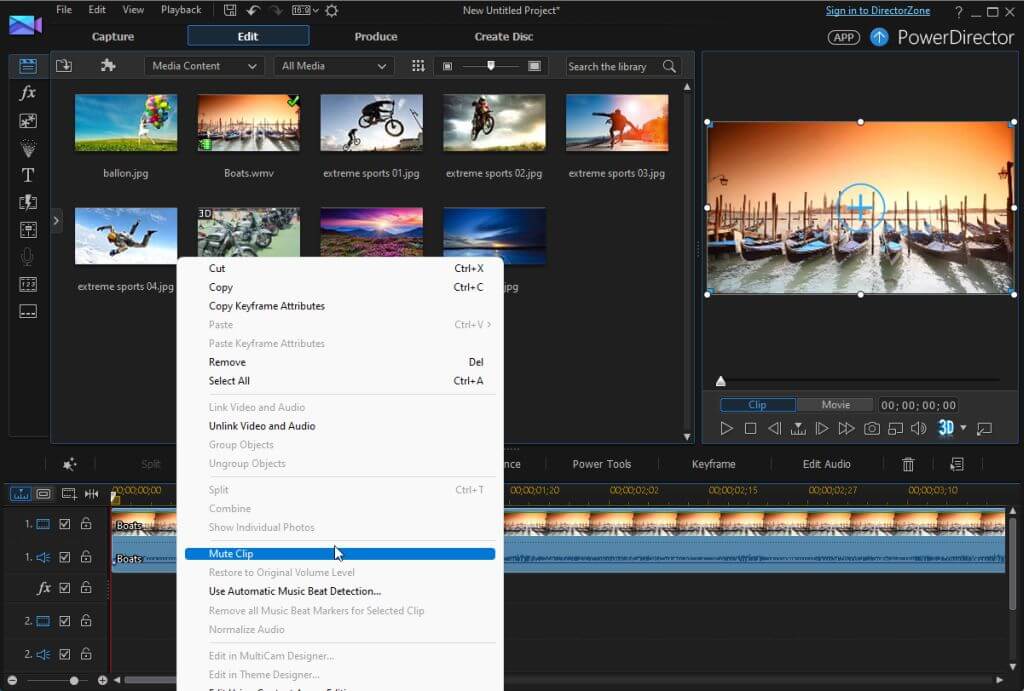Click the import media folder icon
This screenshot has width=1024, height=691.
point(64,66)
